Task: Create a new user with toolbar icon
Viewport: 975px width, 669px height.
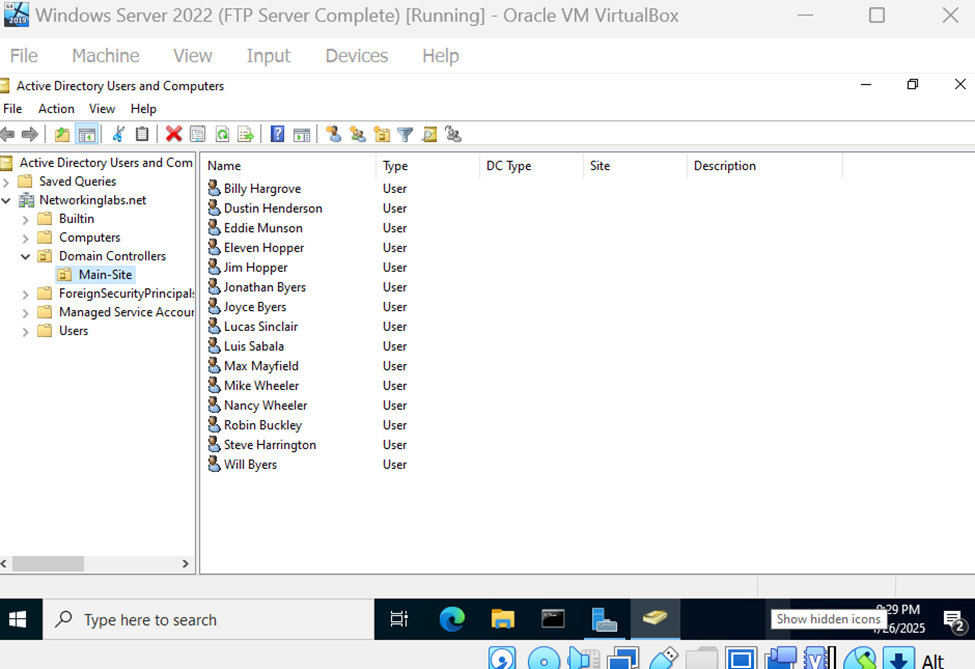Action: coord(334,134)
